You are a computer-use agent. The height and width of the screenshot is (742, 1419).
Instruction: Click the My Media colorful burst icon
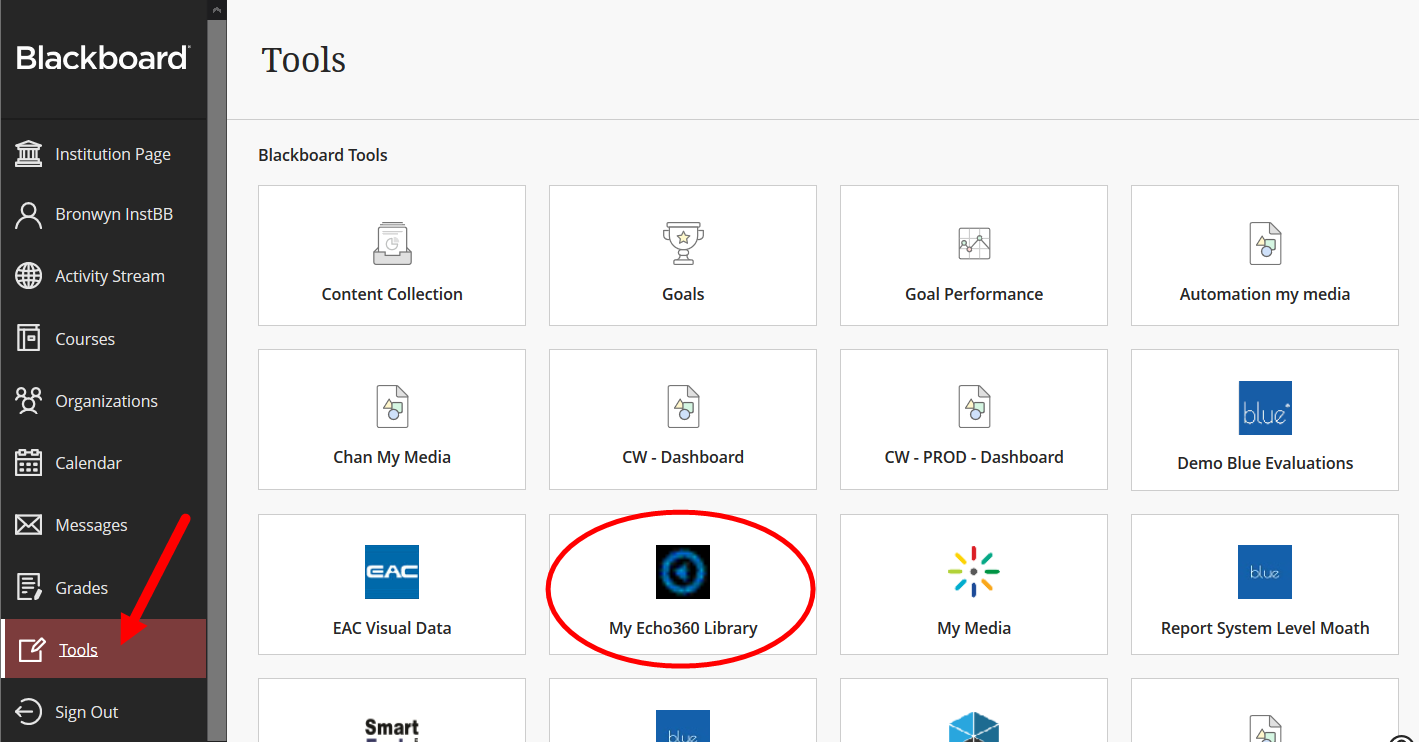974,572
